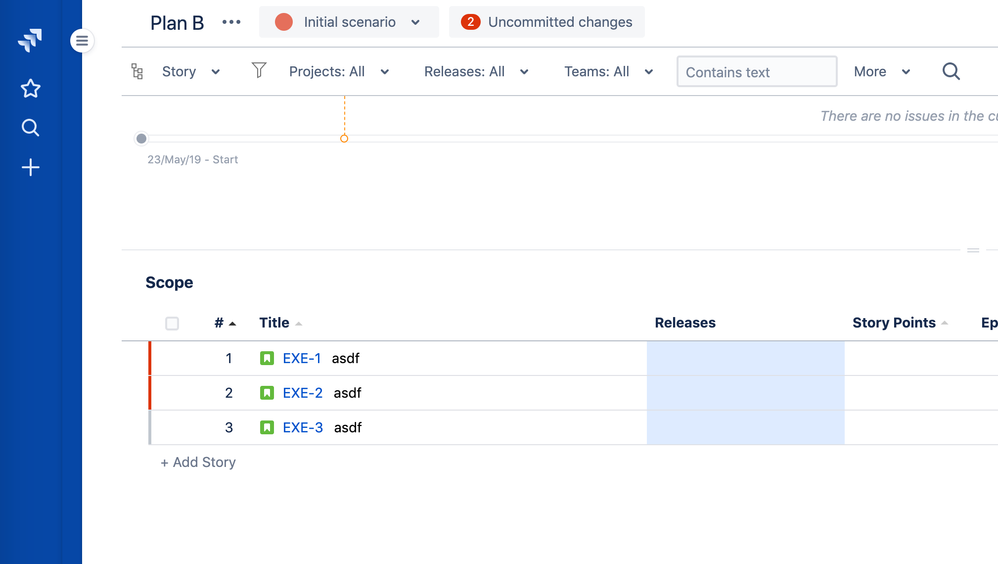The image size is (998, 564).
Task: Expand the Projects: All filter
Action: (339, 71)
